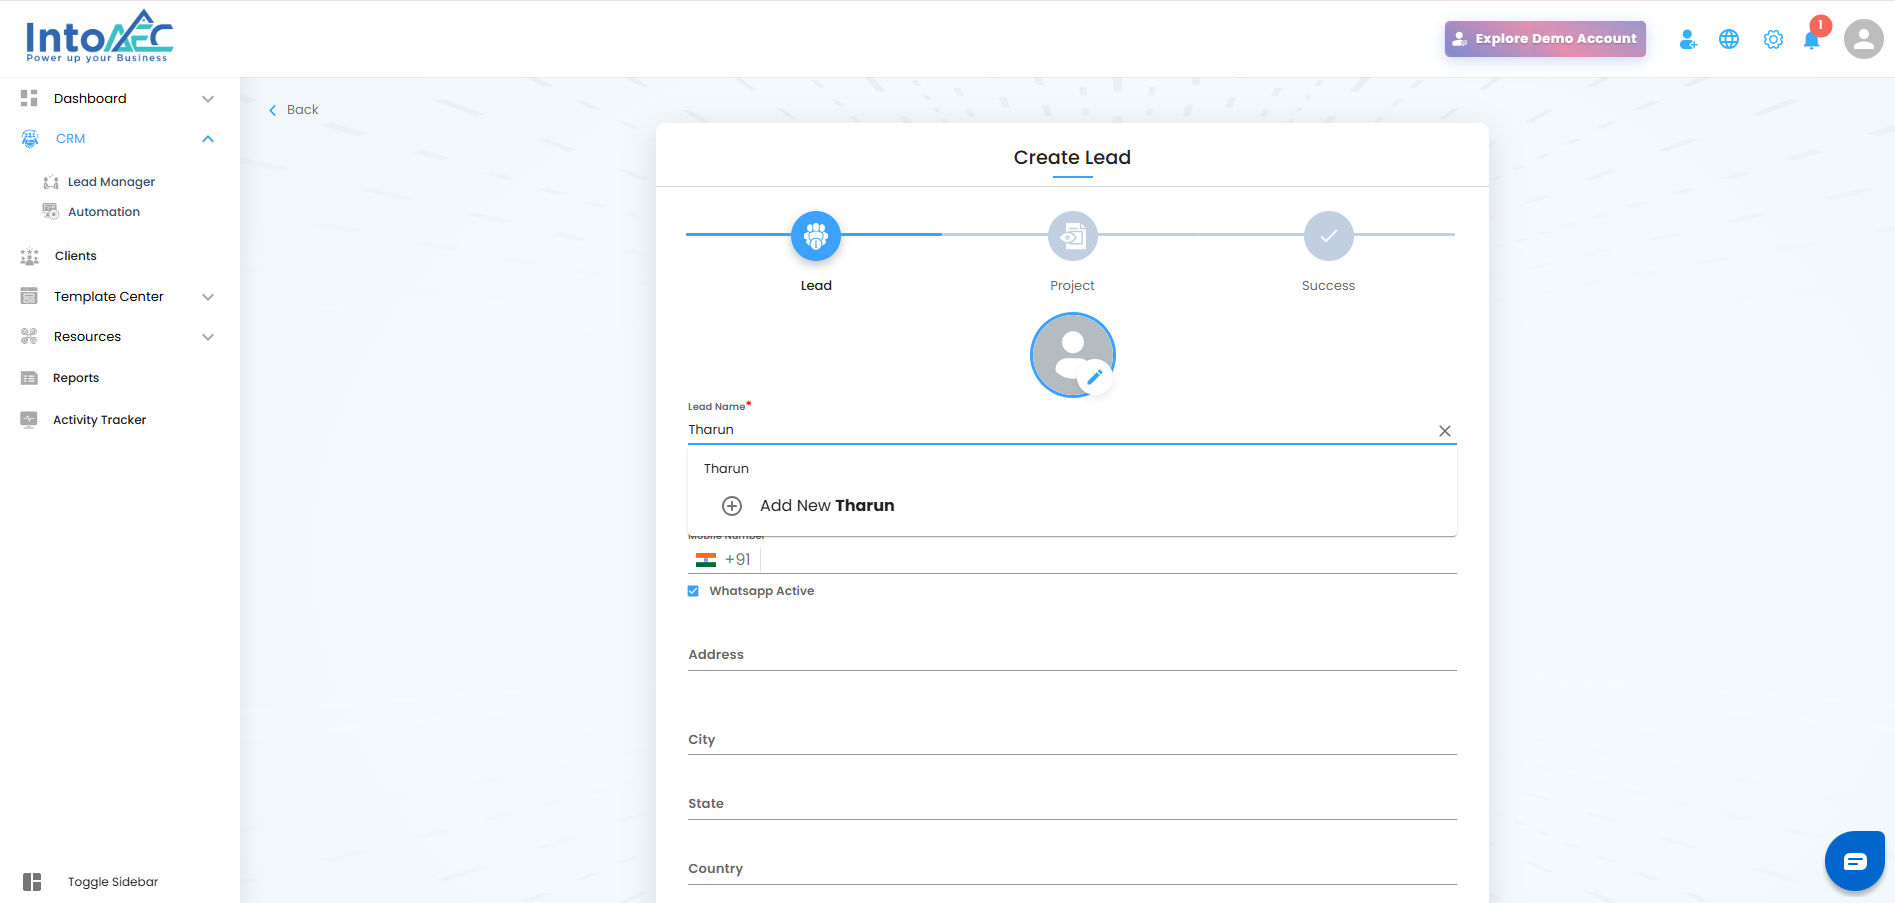Uncheck the Whatsapp Active checkbox
The width and height of the screenshot is (1895, 903).
(x=693, y=591)
